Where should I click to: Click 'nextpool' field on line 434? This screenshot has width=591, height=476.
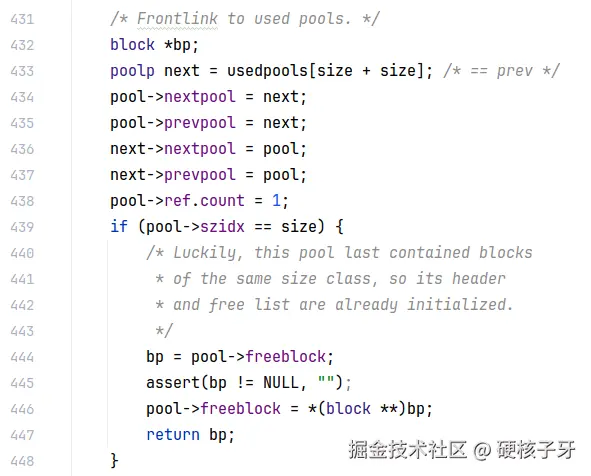click(200, 96)
